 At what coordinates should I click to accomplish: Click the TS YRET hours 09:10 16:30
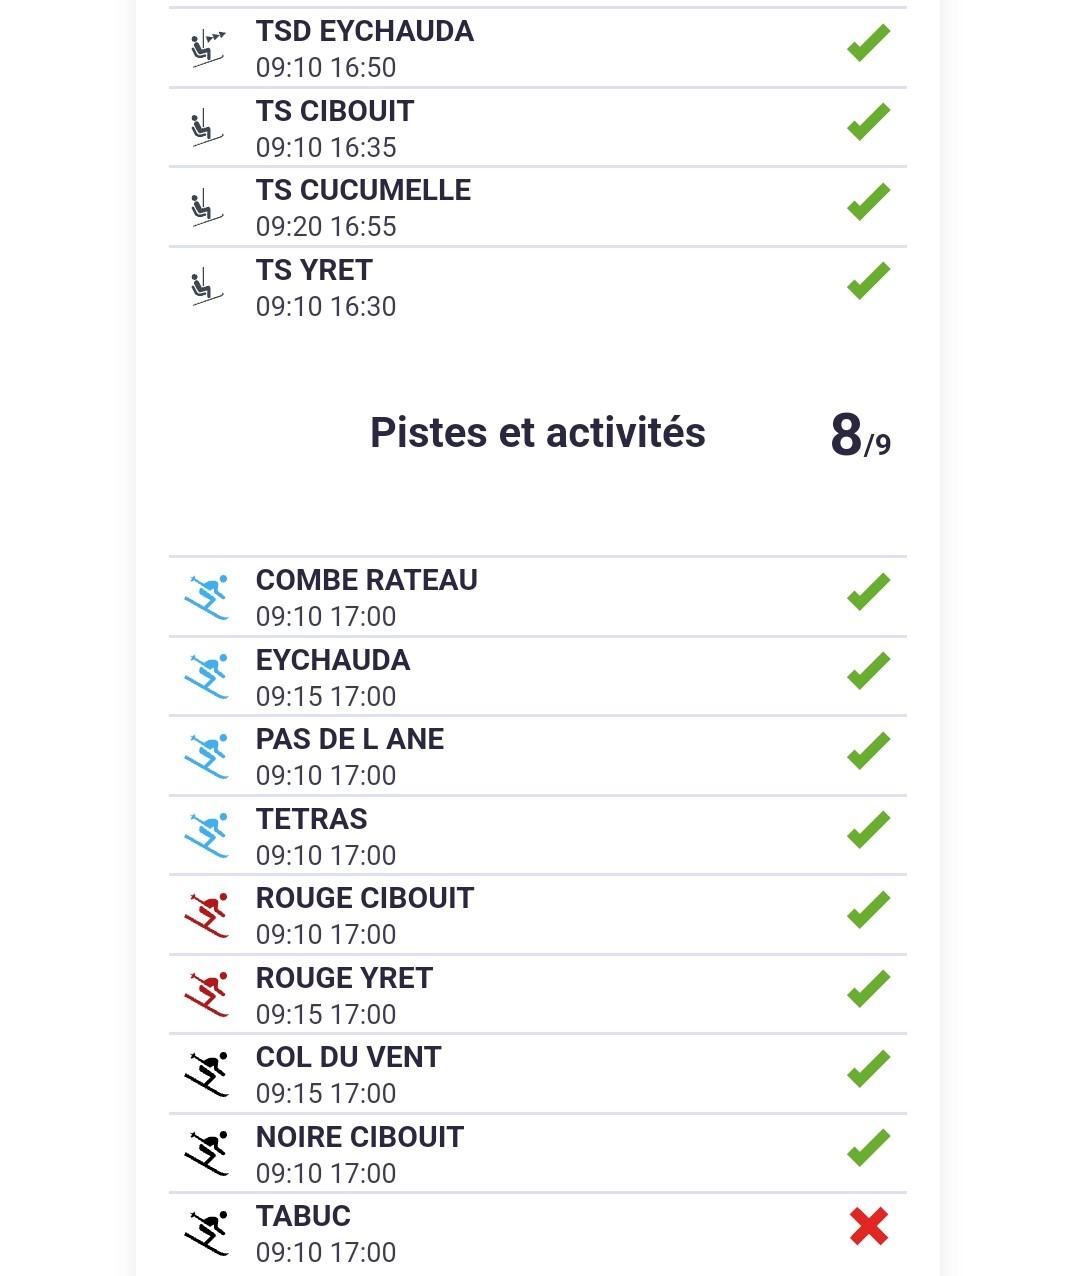point(326,306)
